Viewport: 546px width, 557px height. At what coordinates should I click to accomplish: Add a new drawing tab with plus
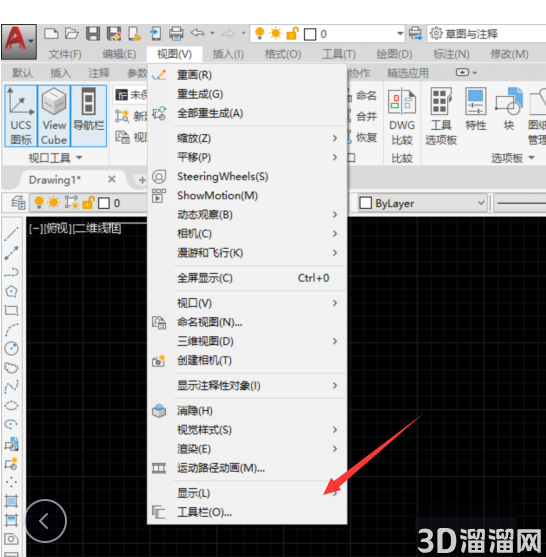pos(142,180)
